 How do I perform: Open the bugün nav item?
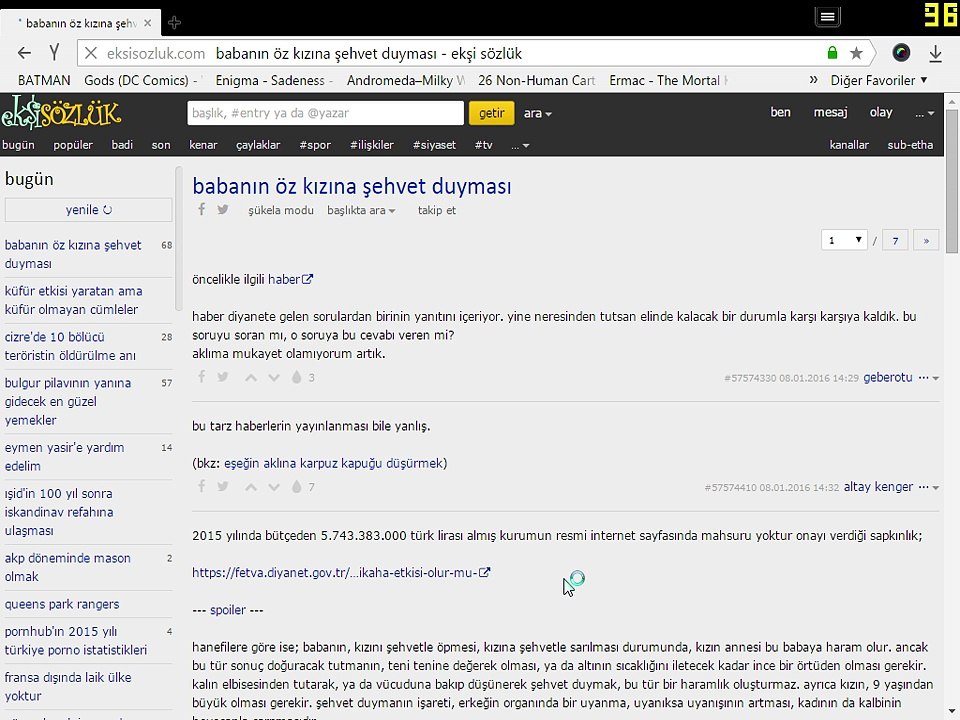18,145
